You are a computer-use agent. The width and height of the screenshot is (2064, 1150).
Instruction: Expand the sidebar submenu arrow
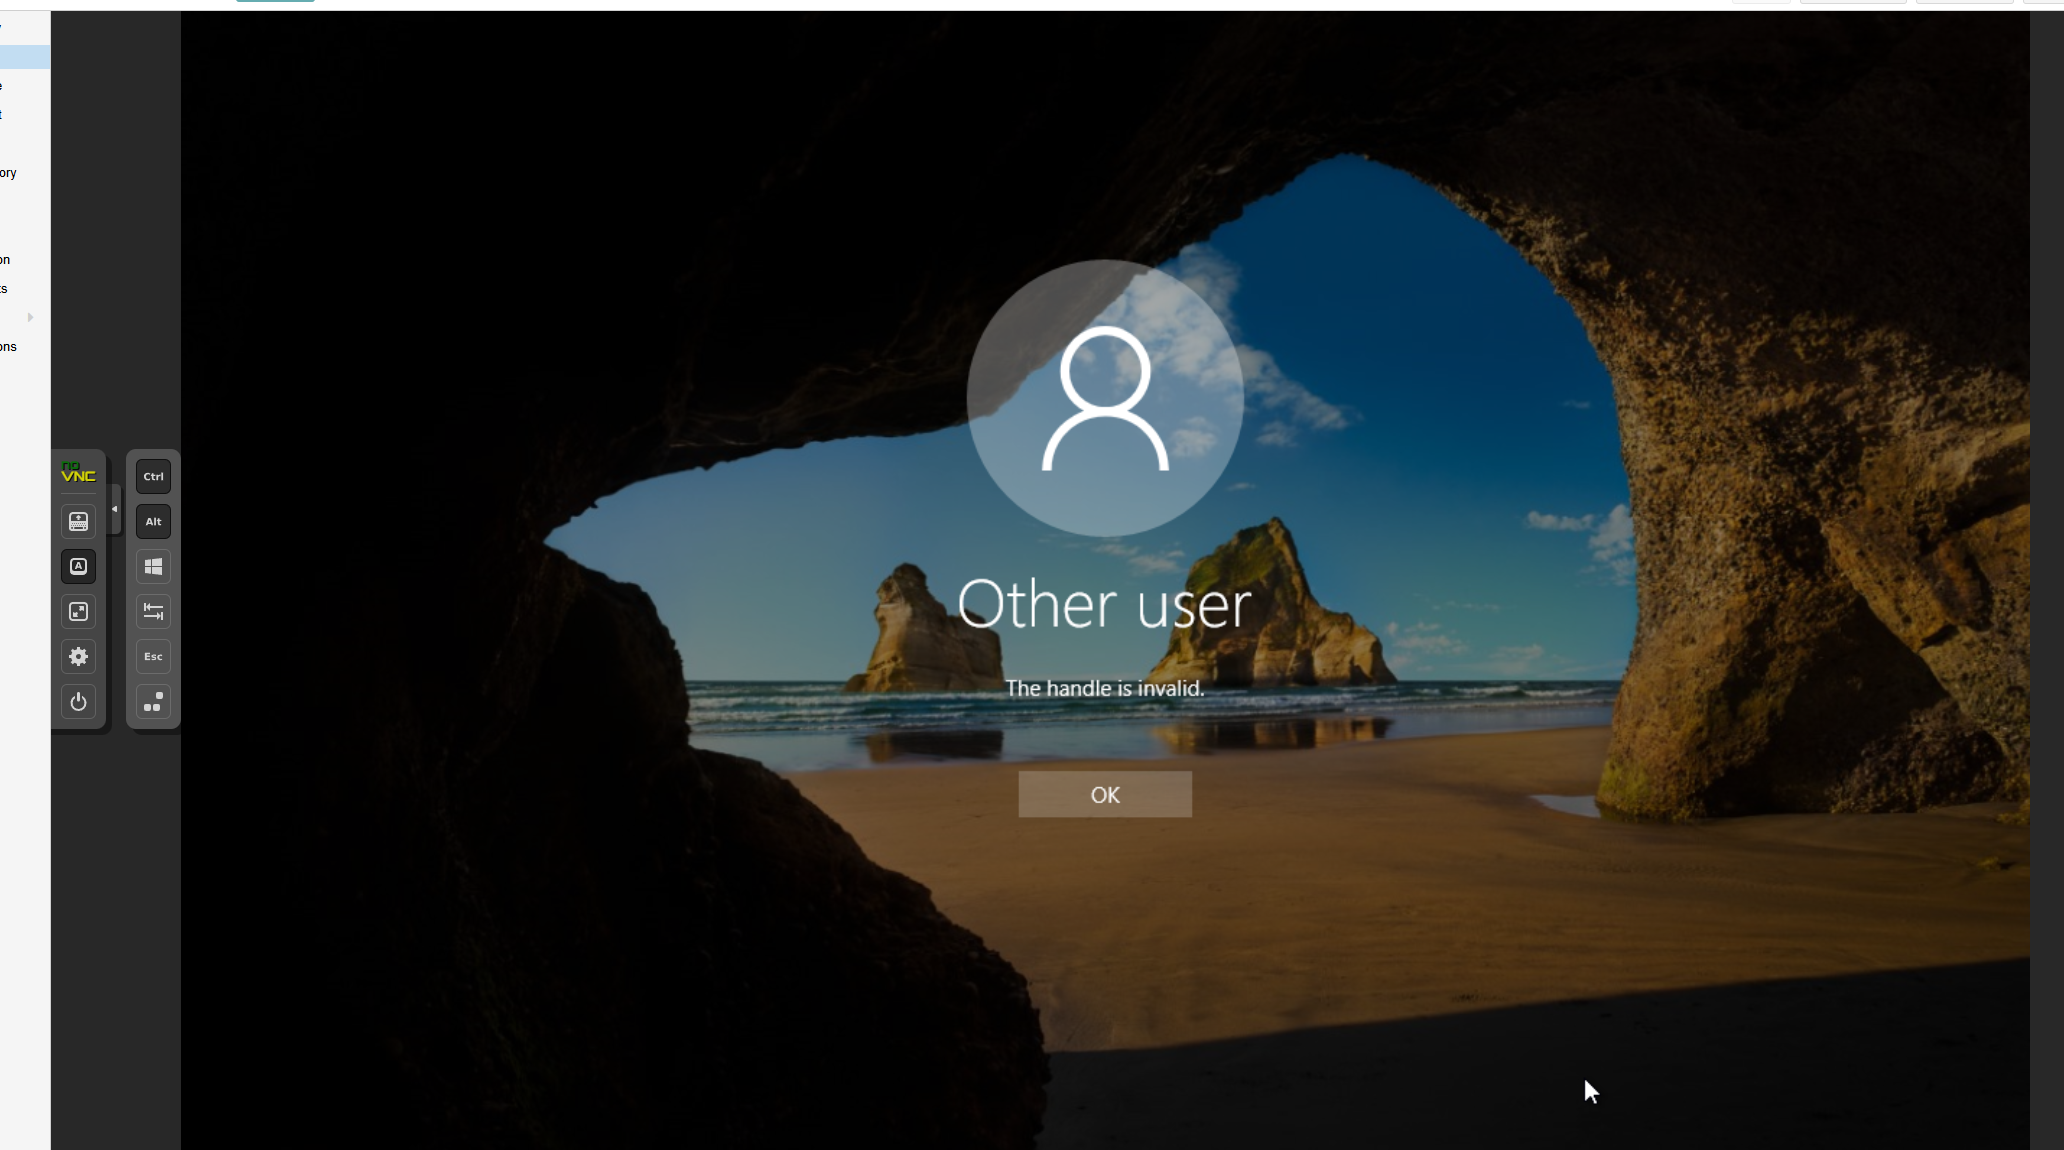(x=30, y=317)
